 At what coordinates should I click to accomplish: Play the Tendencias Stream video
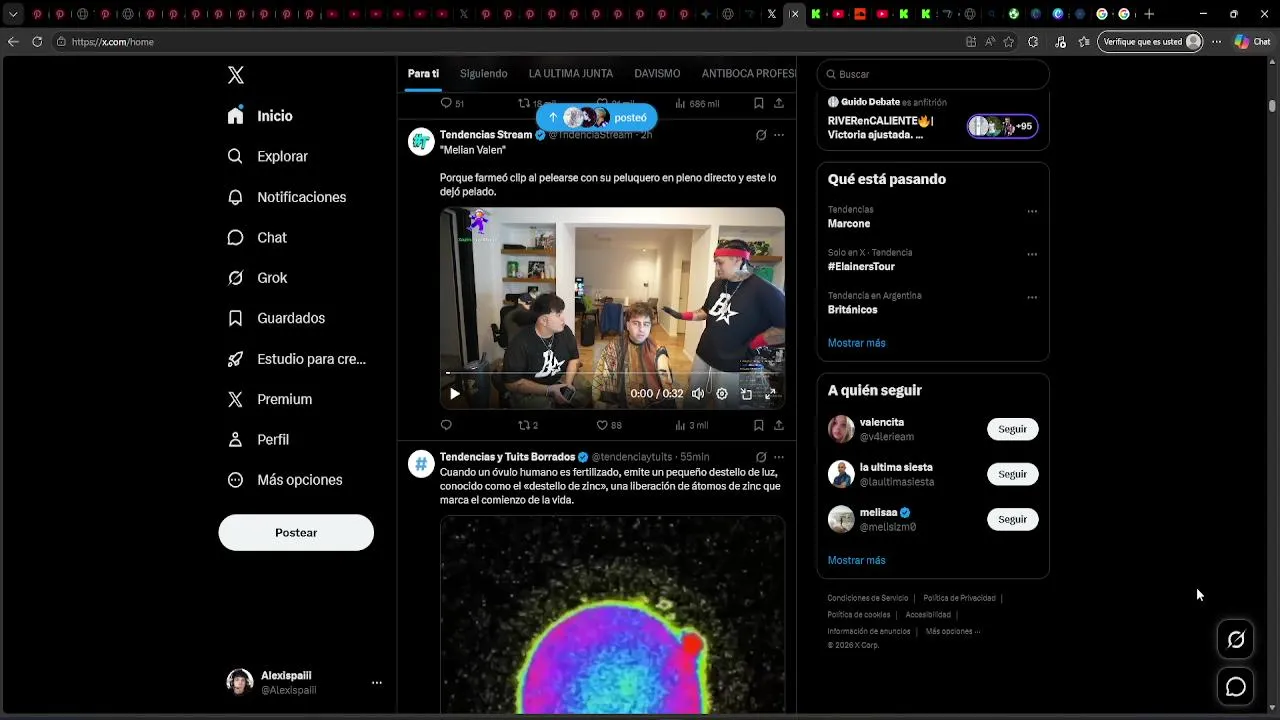[455, 394]
